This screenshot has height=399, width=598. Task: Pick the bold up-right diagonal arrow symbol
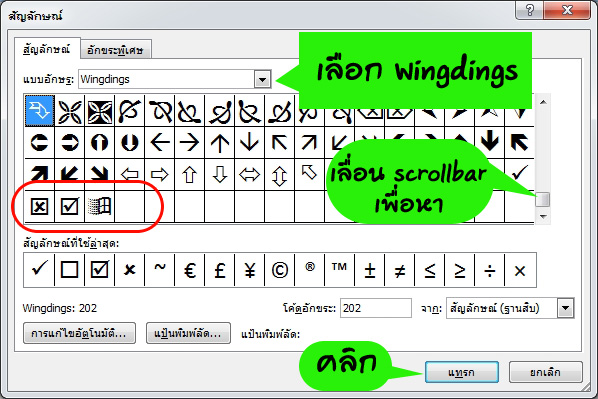[x=40, y=174]
